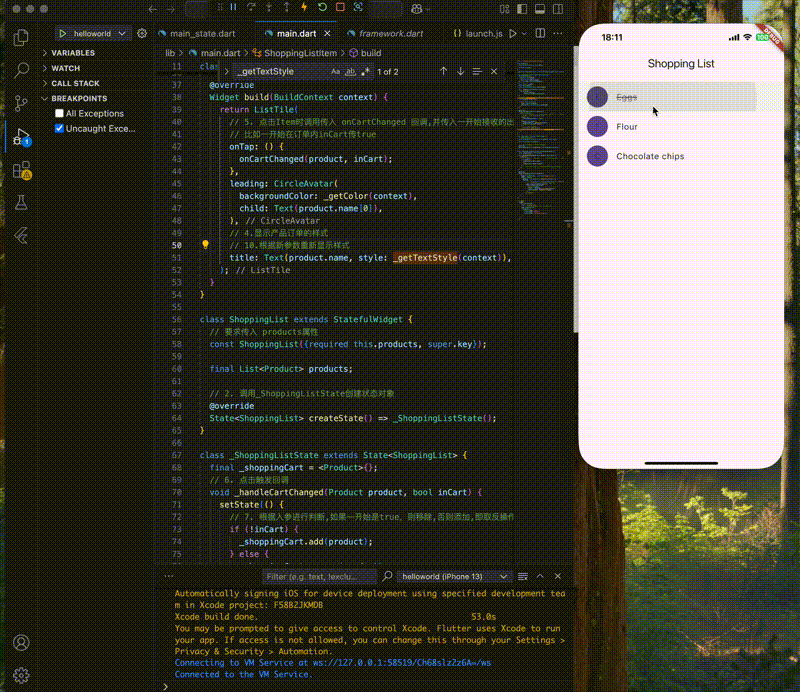Click Step Over in debug toolbar

pos(251,7)
